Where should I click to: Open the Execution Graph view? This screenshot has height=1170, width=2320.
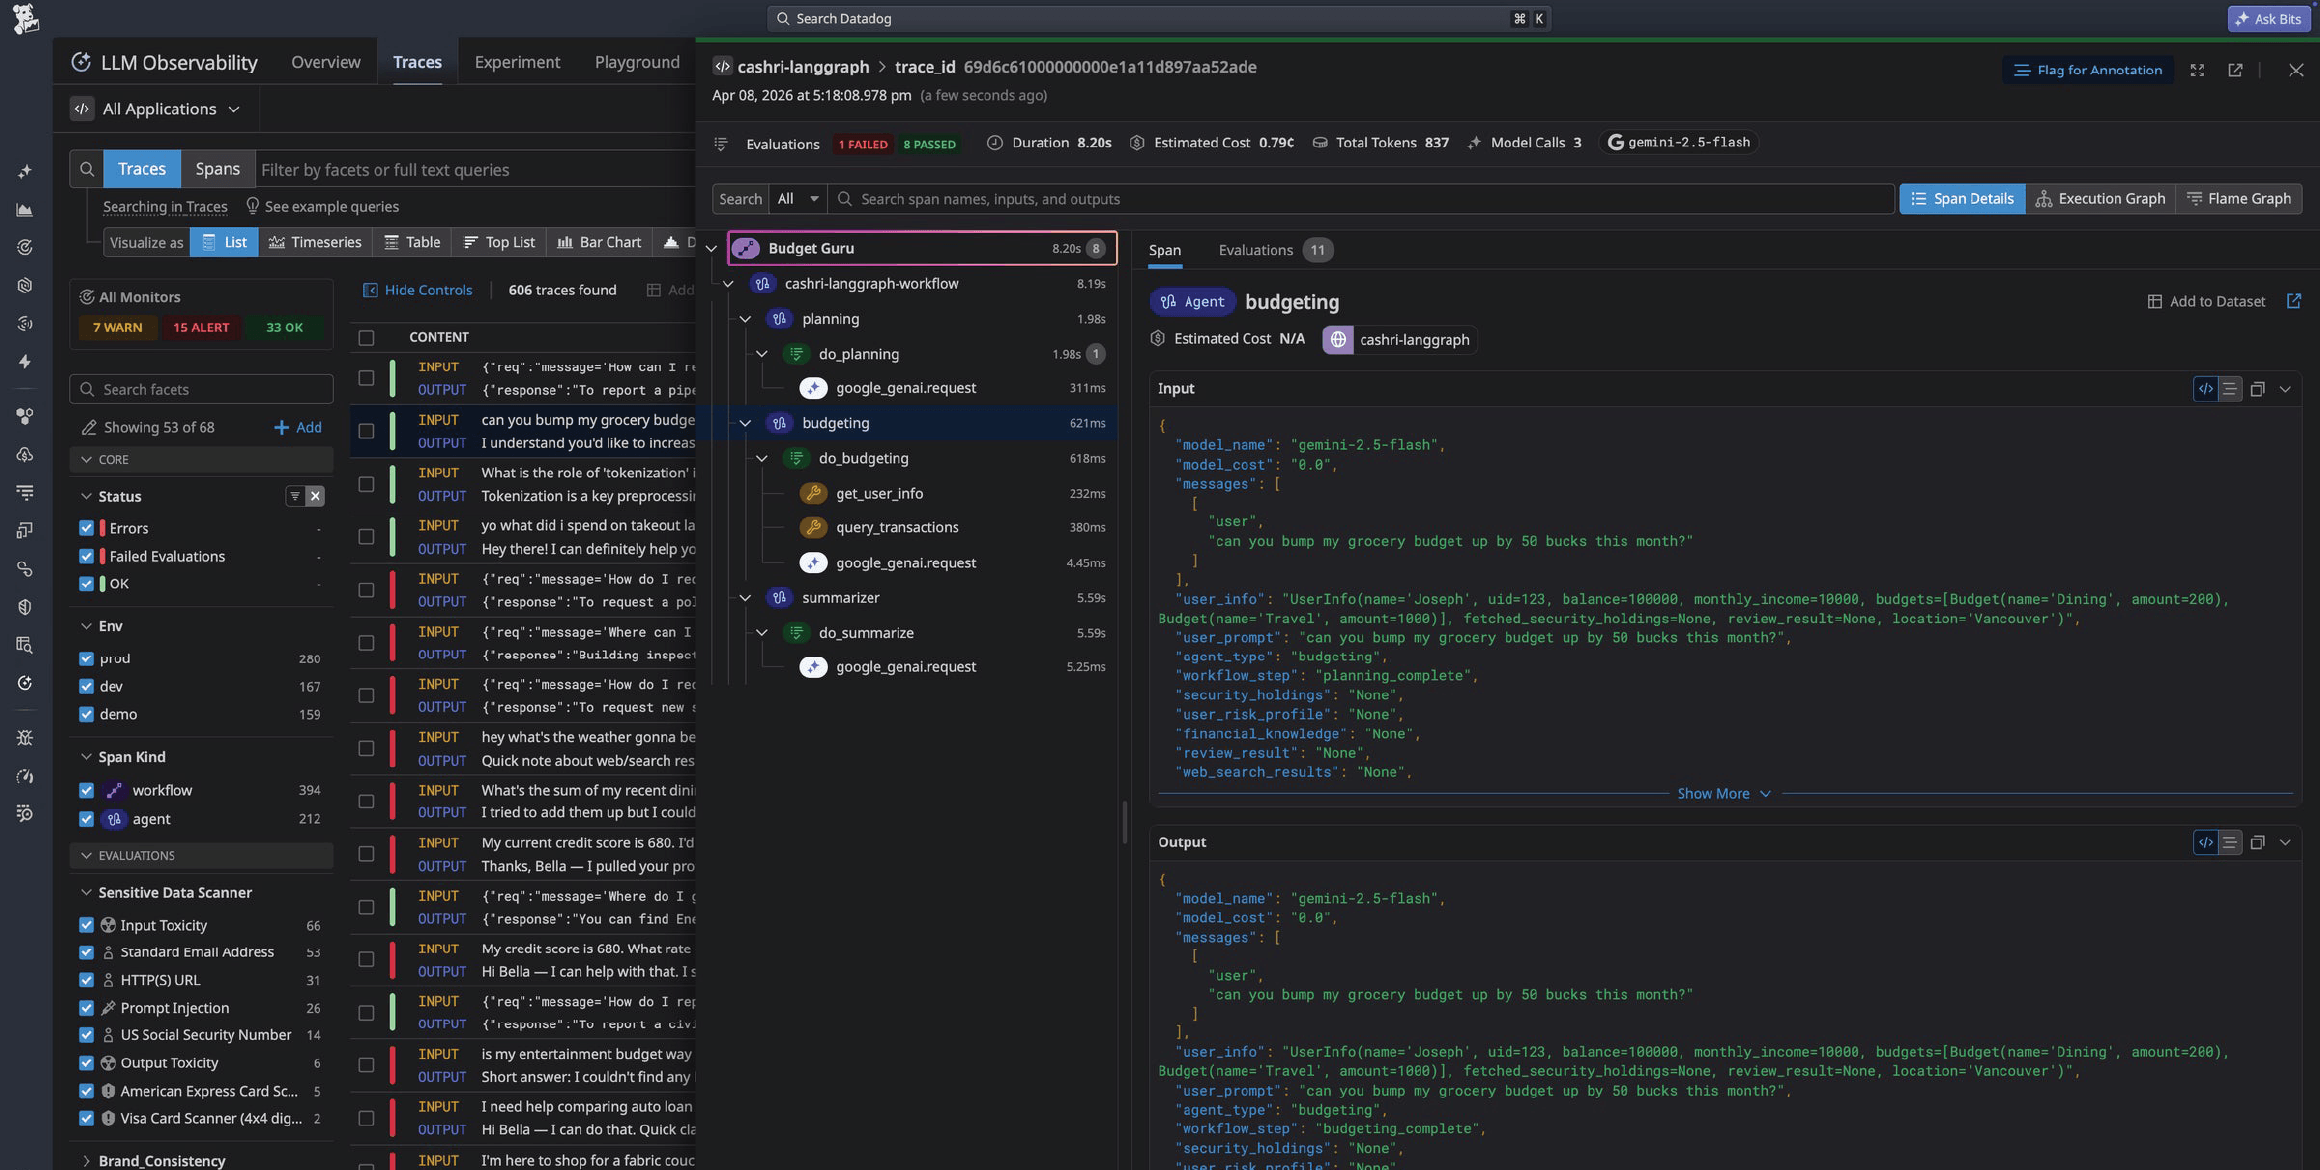tap(2100, 199)
